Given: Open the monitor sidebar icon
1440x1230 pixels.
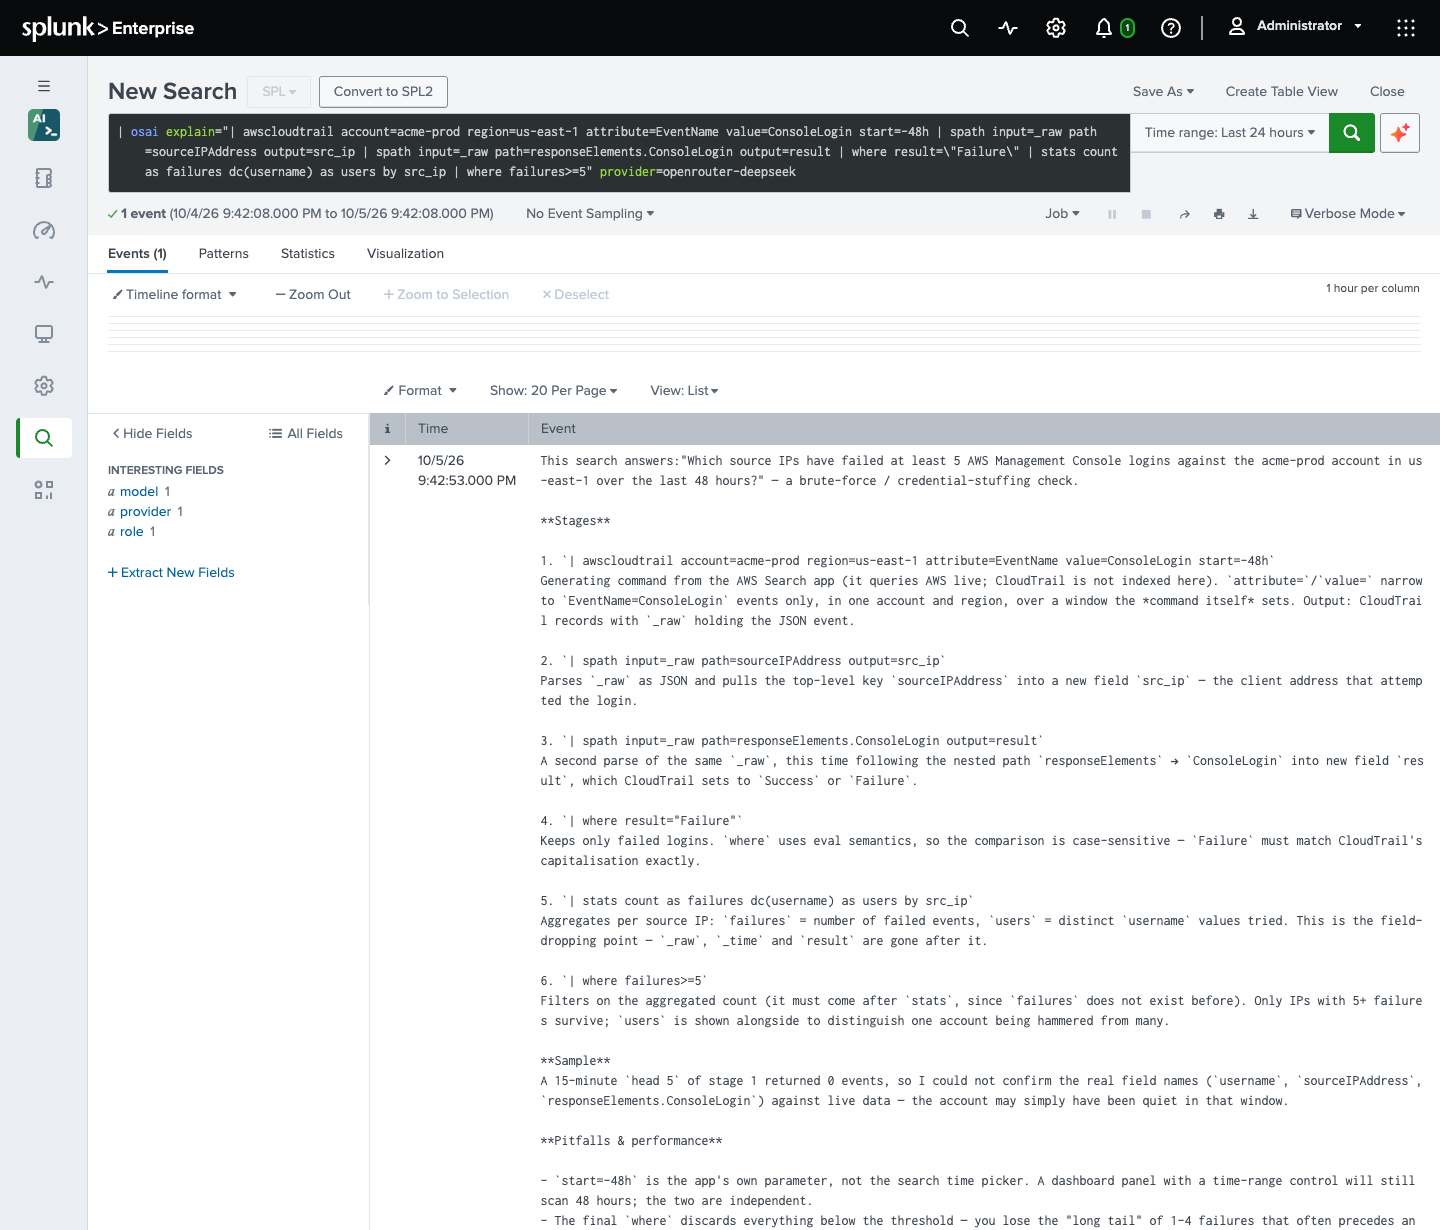Looking at the screenshot, I should 44,334.
